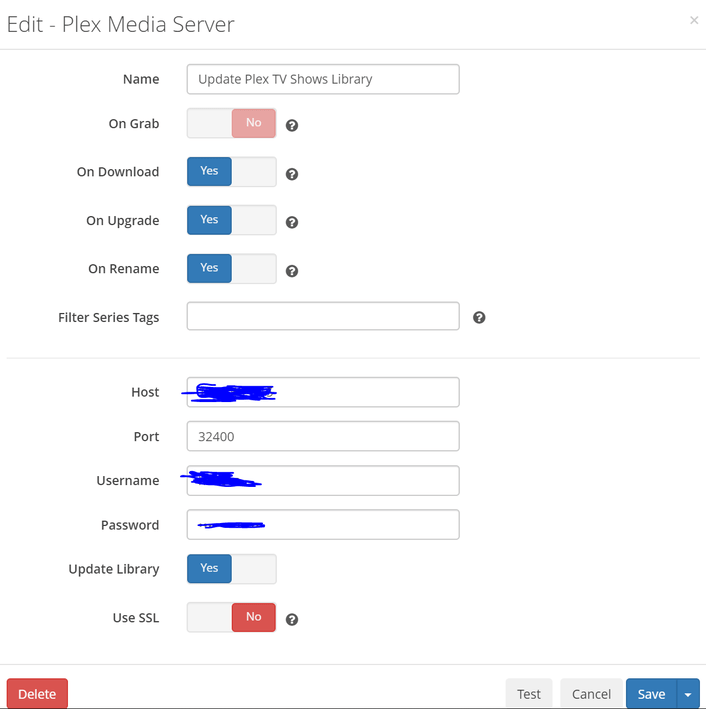Open the On Upgrade help icon
706x709 pixels.
click(x=292, y=222)
